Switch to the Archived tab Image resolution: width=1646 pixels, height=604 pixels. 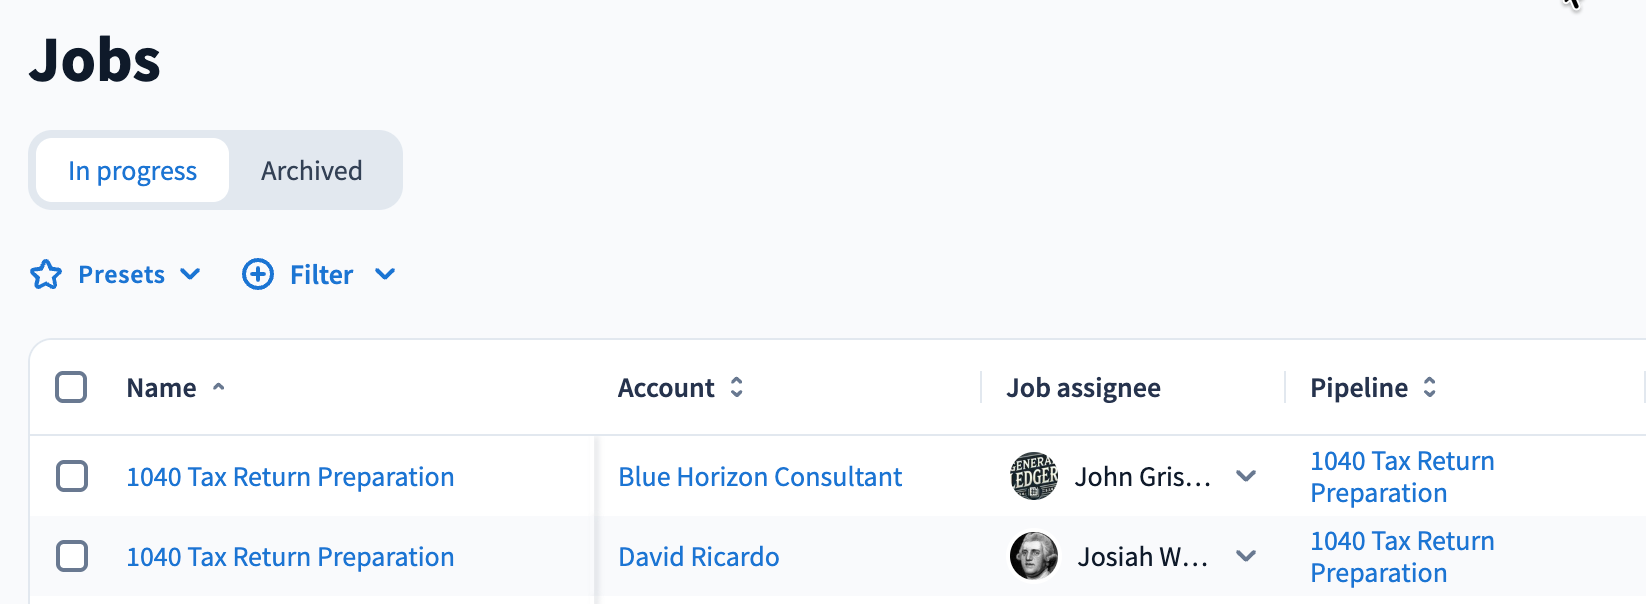click(312, 171)
